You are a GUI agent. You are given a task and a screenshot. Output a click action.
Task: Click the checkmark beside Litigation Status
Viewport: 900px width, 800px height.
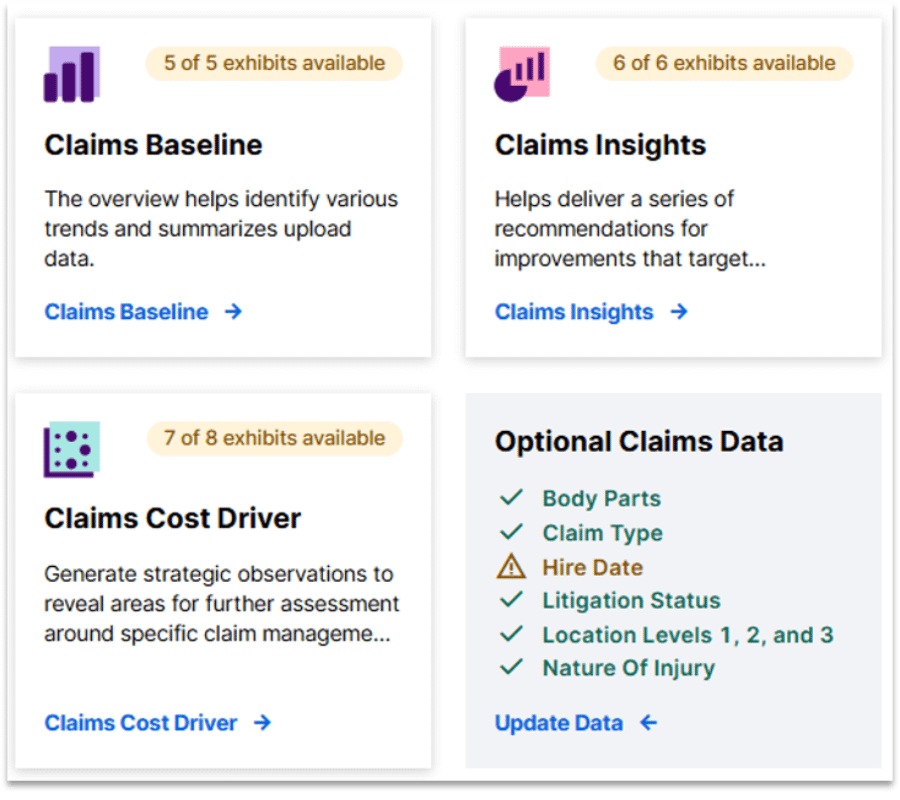click(x=511, y=600)
